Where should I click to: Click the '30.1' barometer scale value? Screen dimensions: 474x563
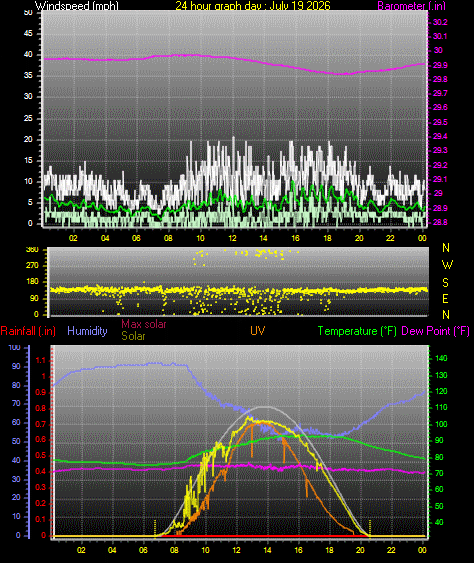[x=440, y=36]
